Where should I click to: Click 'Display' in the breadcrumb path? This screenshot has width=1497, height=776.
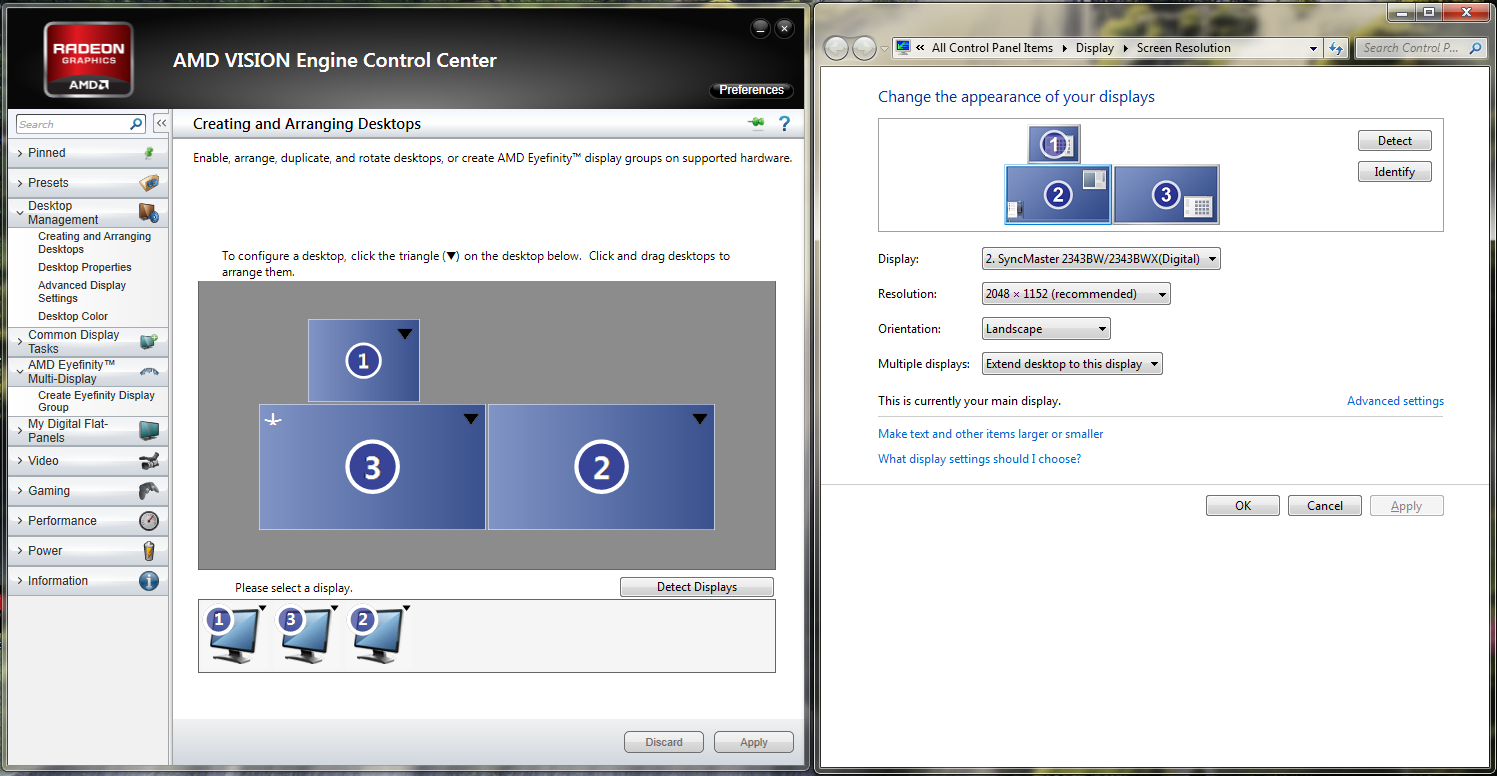(1095, 48)
